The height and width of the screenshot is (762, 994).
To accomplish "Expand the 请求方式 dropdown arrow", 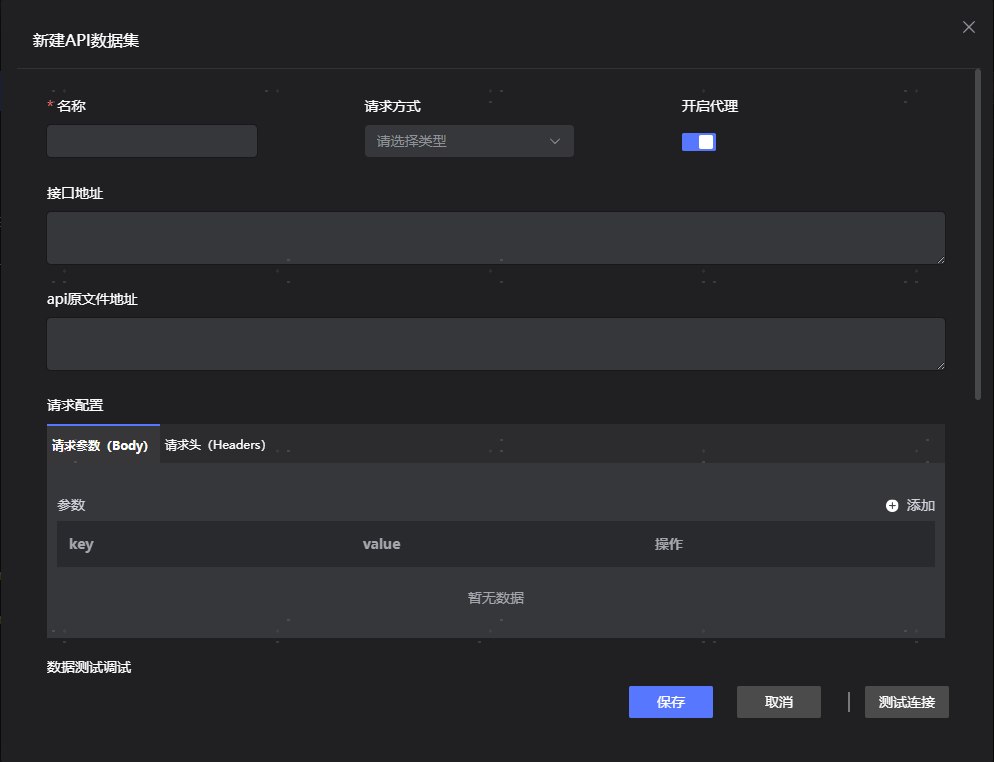I will tap(555, 141).
